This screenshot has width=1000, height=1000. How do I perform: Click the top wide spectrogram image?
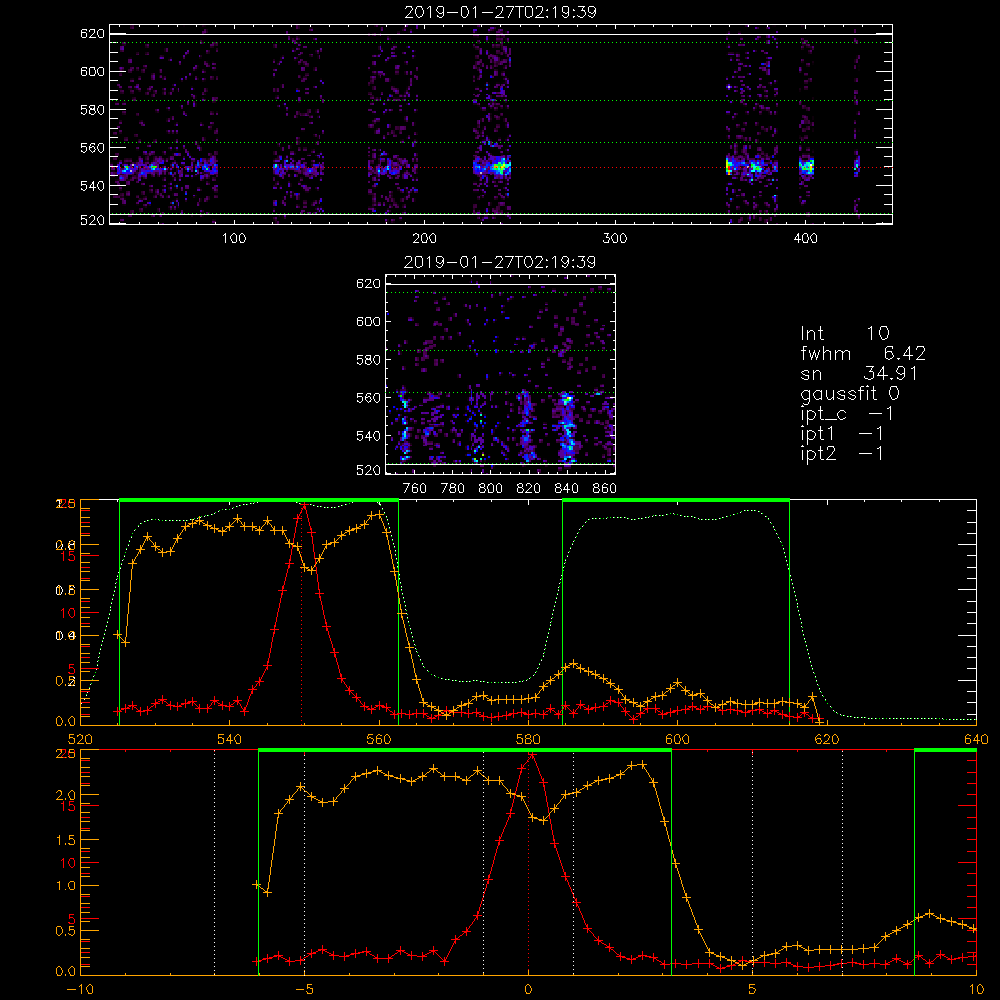[x=501, y=124]
